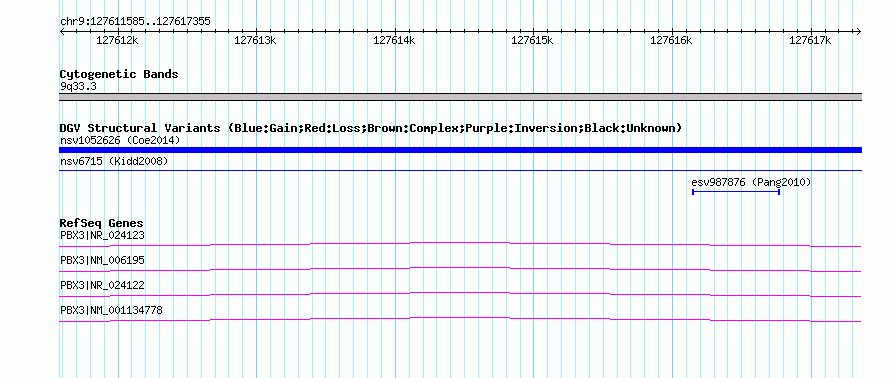Click the gray 9q33.3 cytoband bar
The width and height of the screenshot is (890, 378).
460,97
